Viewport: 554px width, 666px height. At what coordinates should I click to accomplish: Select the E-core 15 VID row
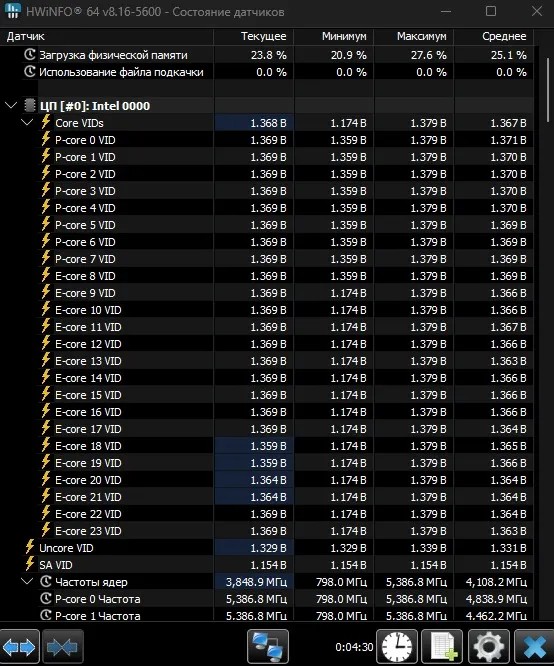267,395
